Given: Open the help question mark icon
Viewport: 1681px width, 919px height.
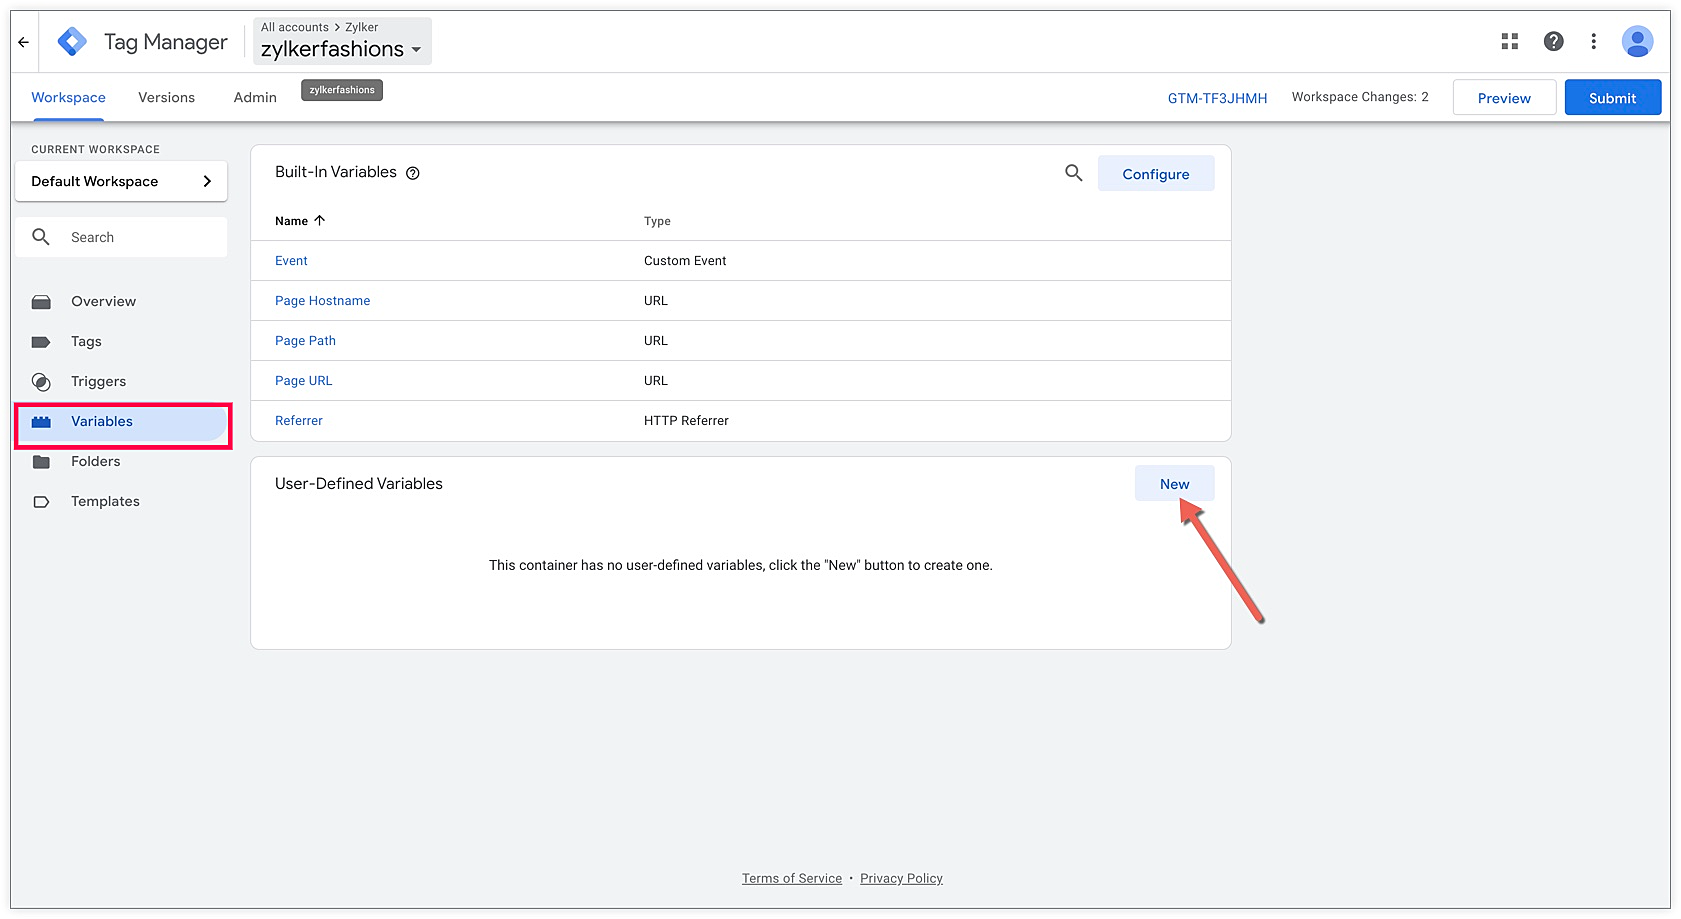Looking at the screenshot, I should 1553,41.
